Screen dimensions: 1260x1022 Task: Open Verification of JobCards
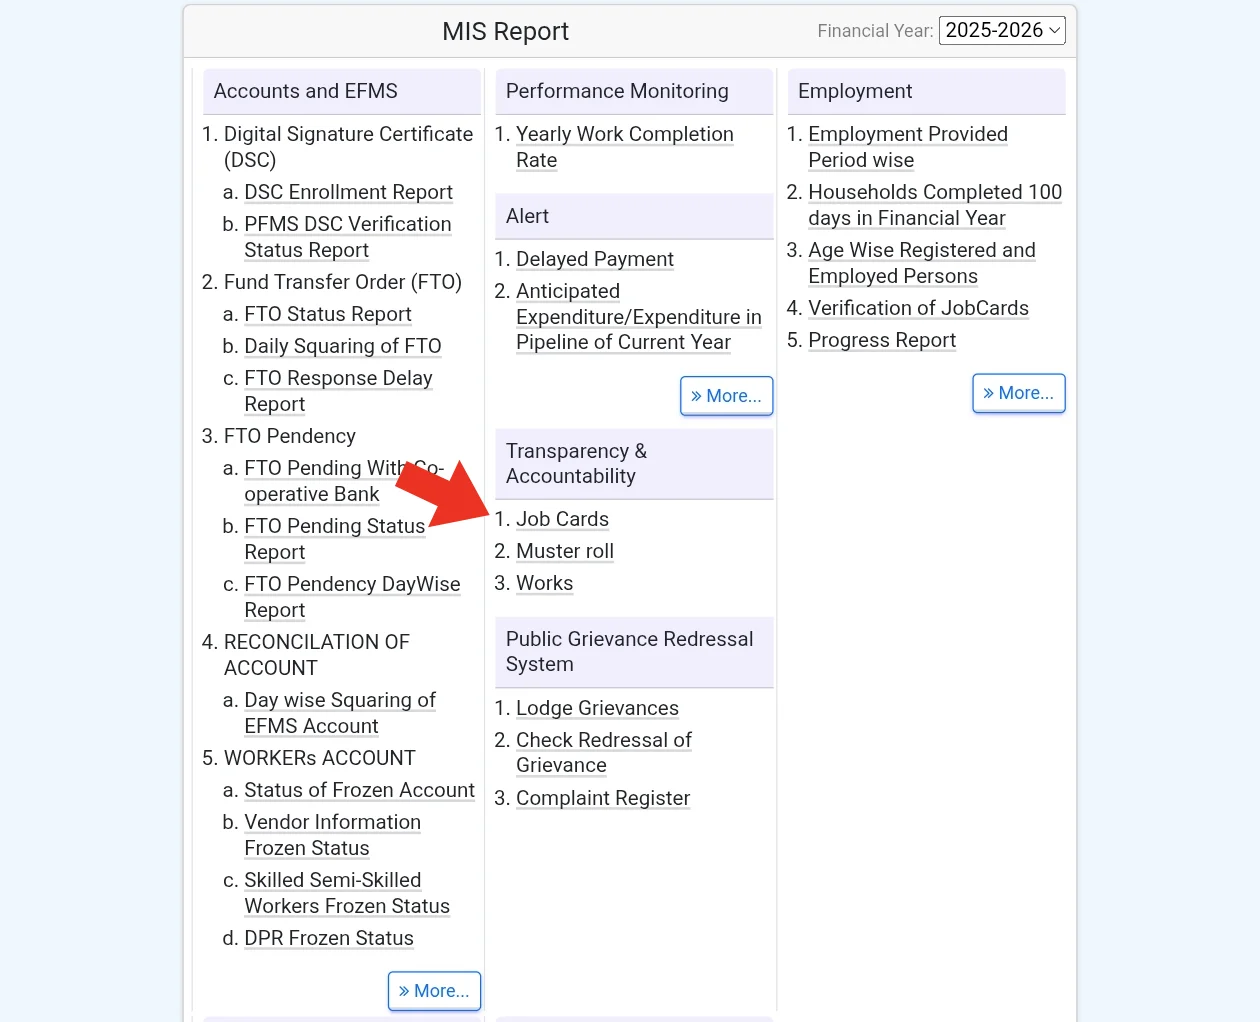point(918,308)
